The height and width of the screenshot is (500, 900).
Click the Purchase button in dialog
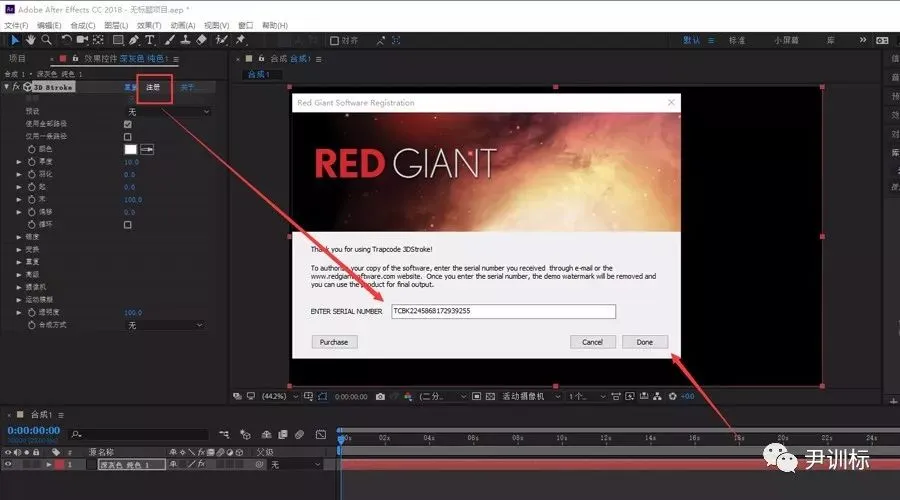point(334,342)
